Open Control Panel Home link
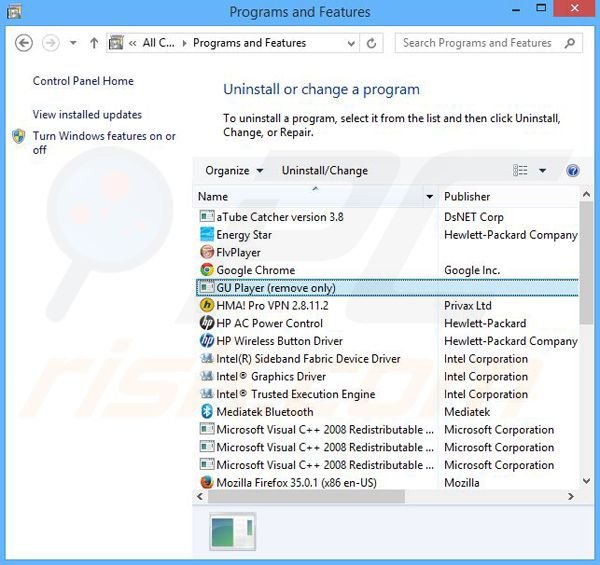The width and height of the screenshot is (600, 565). [83, 81]
